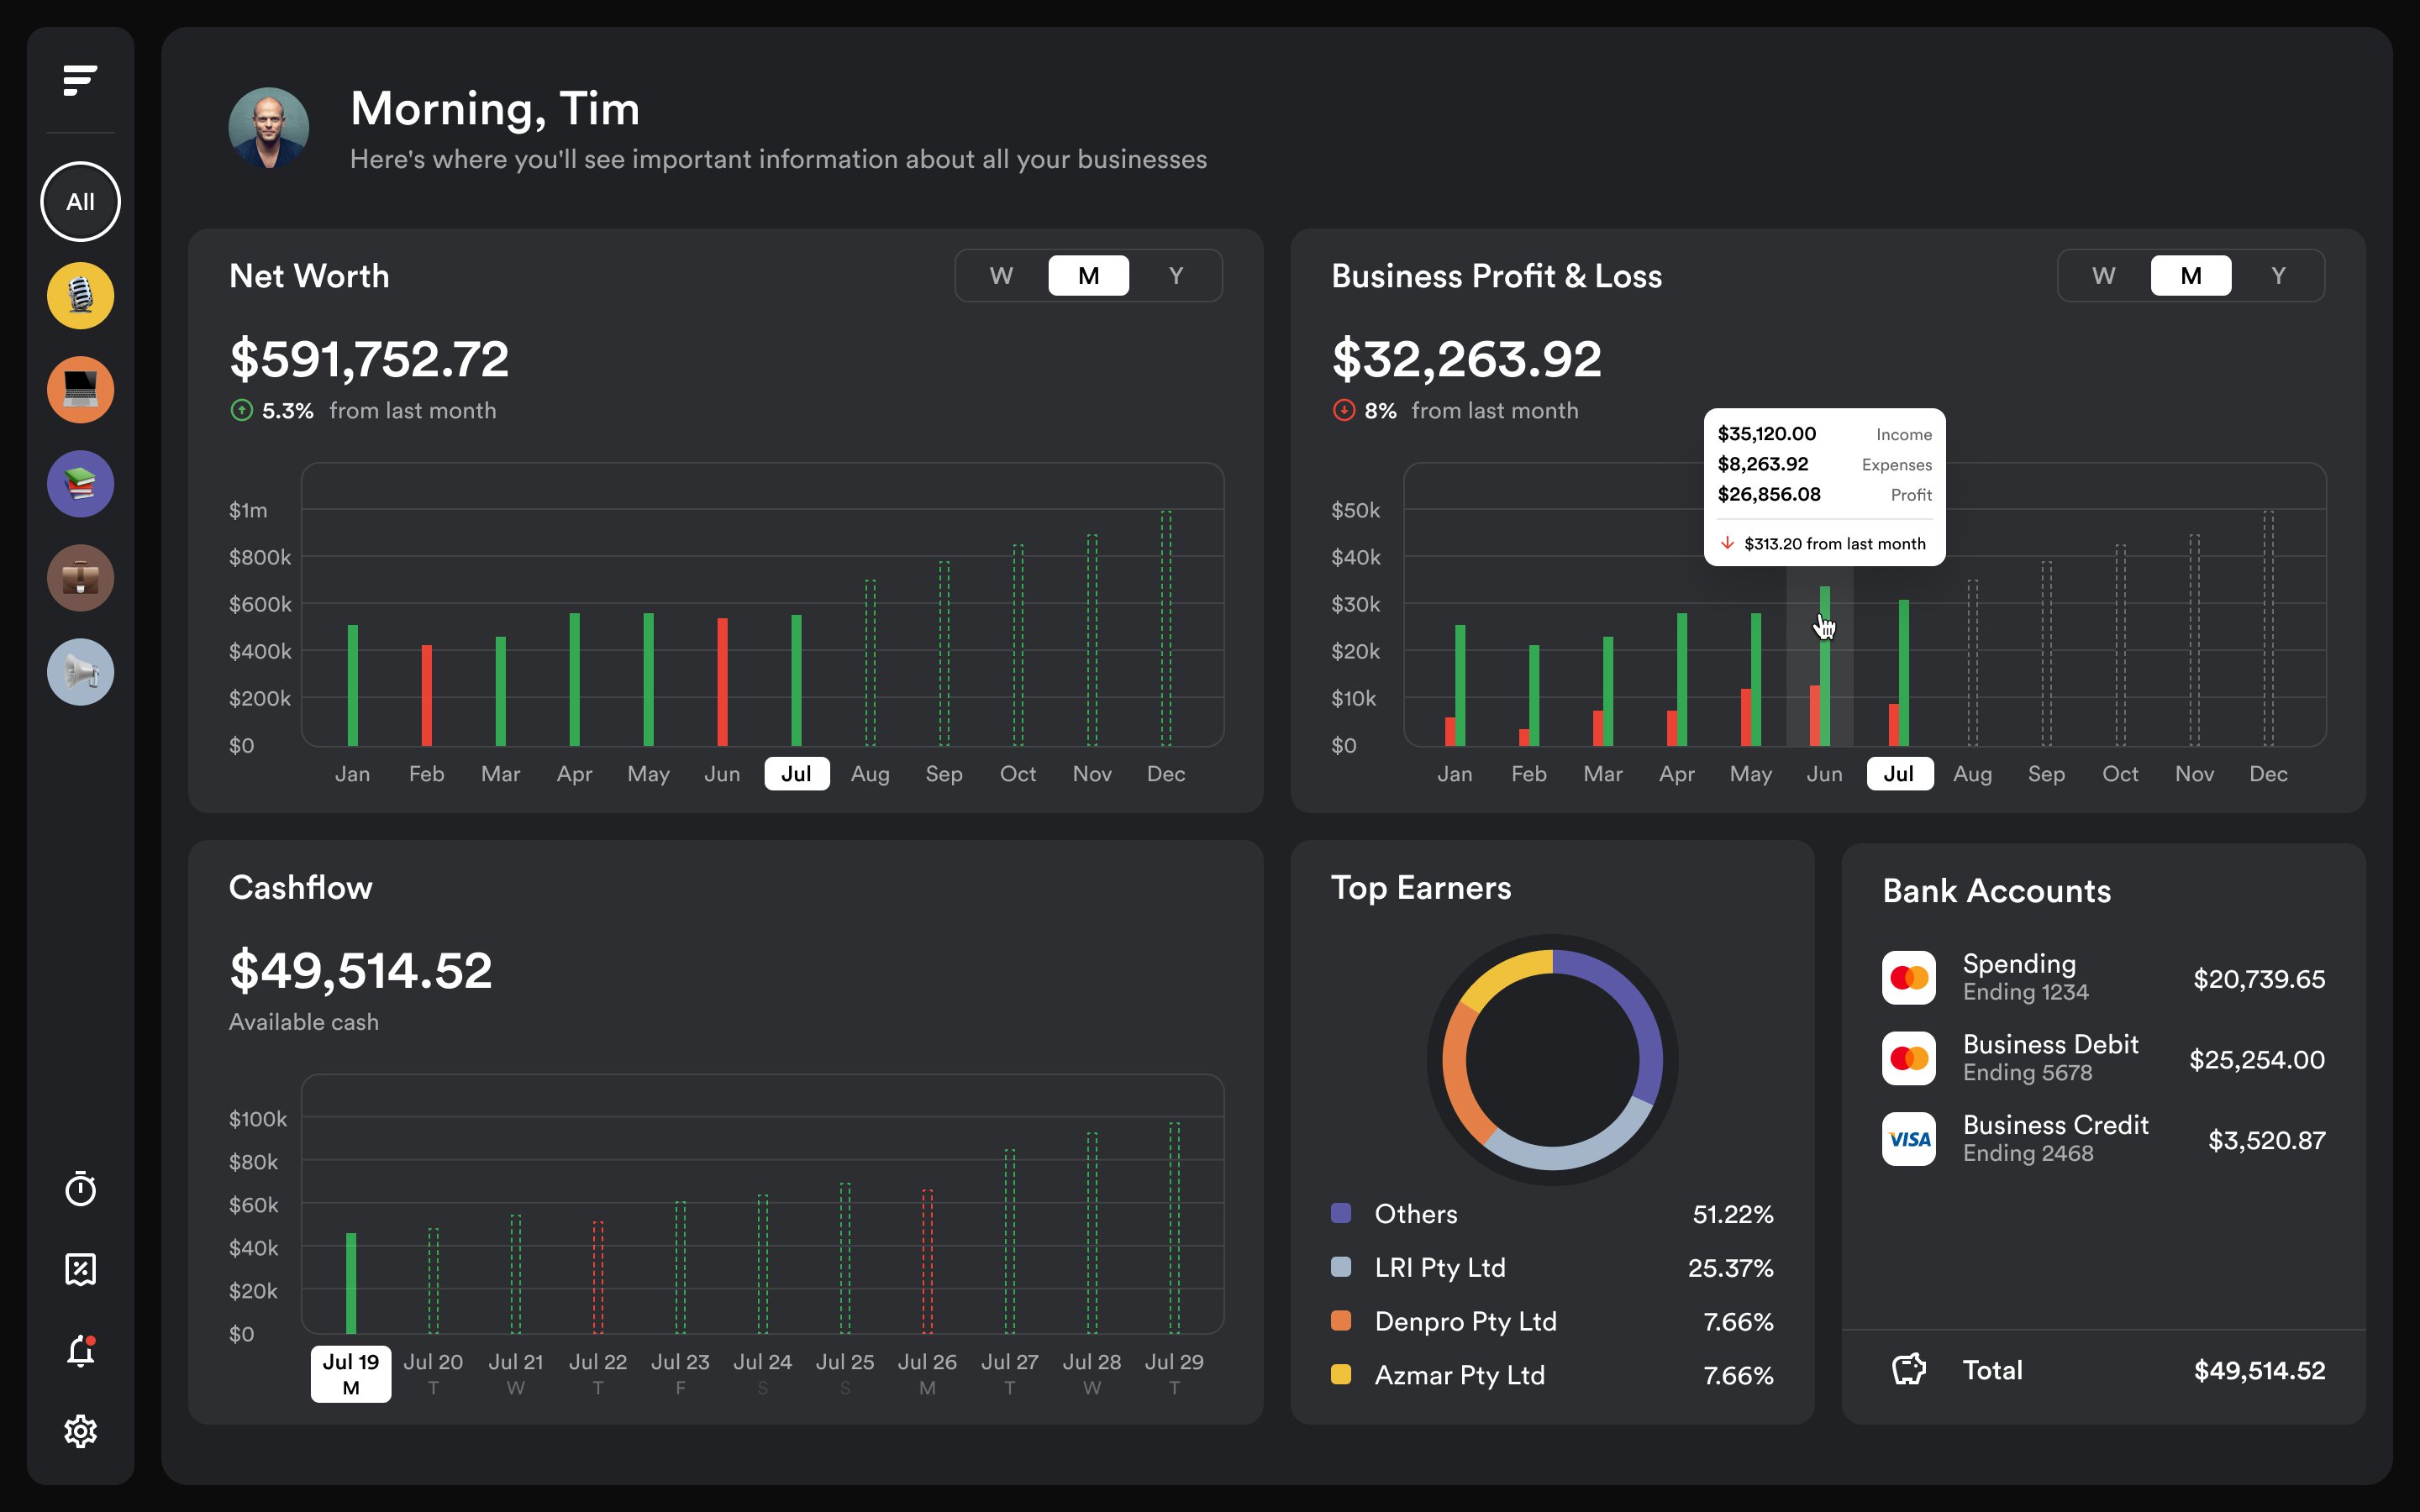This screenshot has width=2420, height=1512.
Task: Select All businesses filter
Action: pyautogui.click(x=80, y=202)
